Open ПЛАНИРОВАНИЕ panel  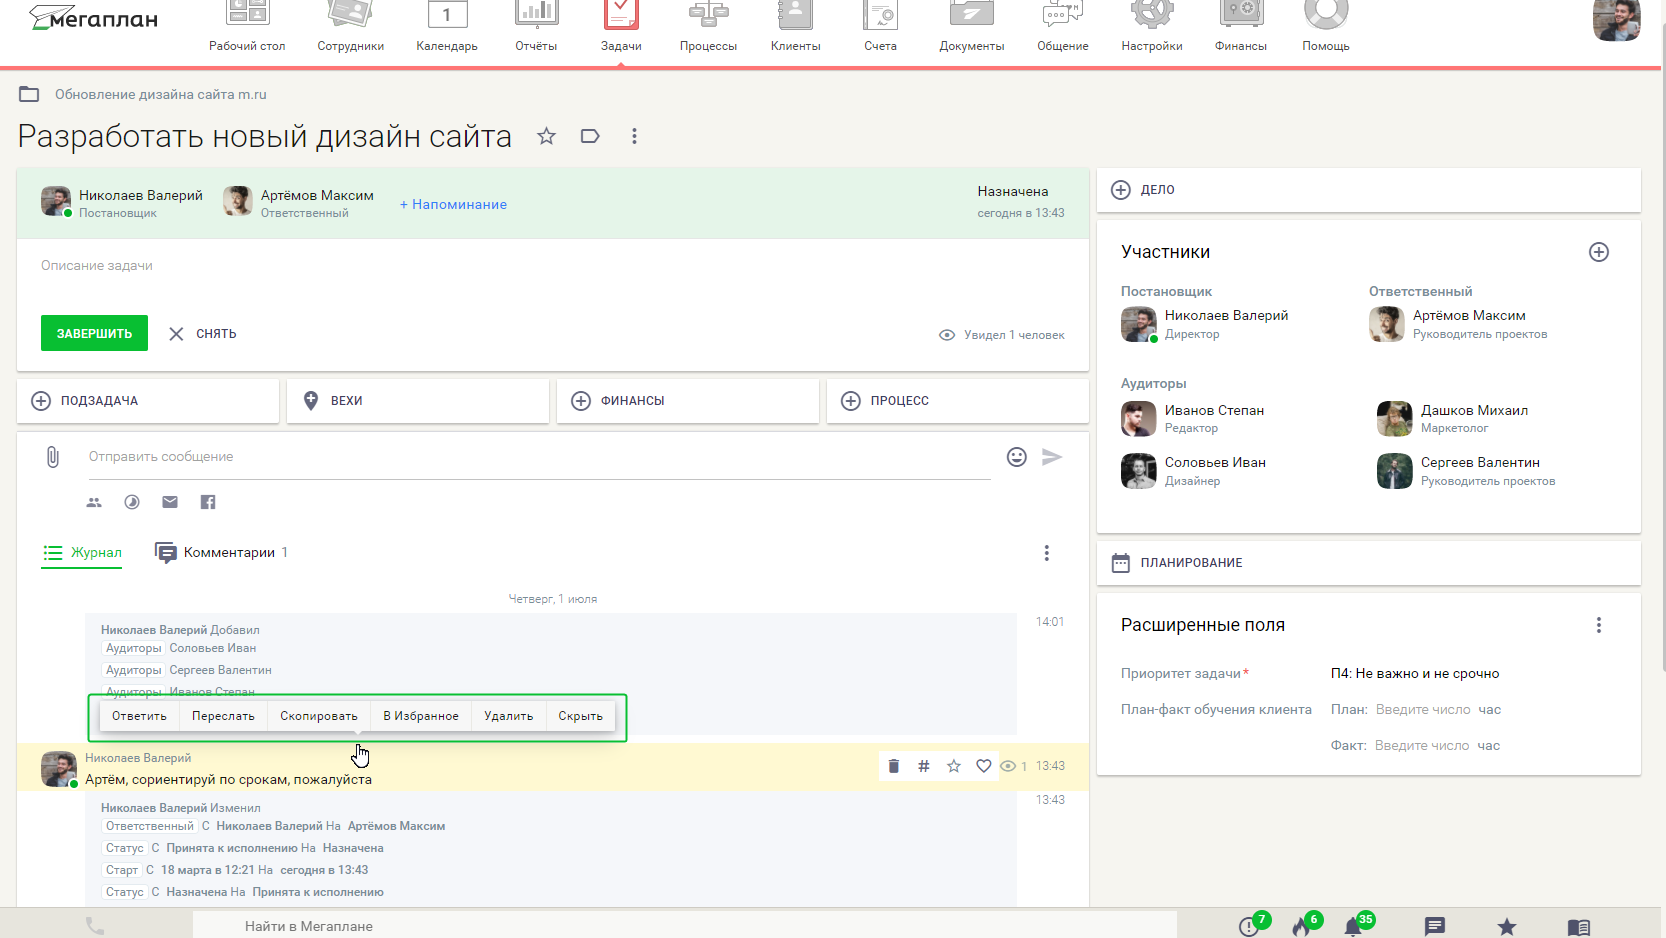[1368, 563]
